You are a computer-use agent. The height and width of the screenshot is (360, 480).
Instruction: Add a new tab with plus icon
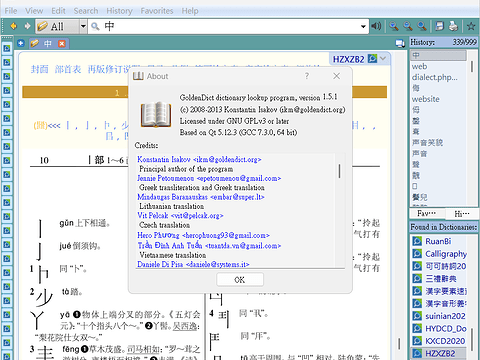(21, 43)
